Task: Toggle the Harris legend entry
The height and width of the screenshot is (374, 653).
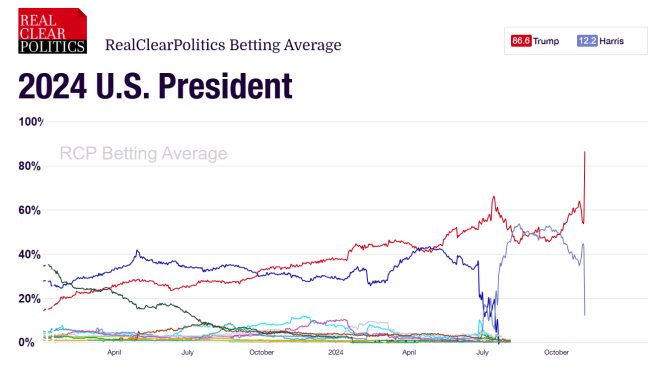Action: coord(601,41)
